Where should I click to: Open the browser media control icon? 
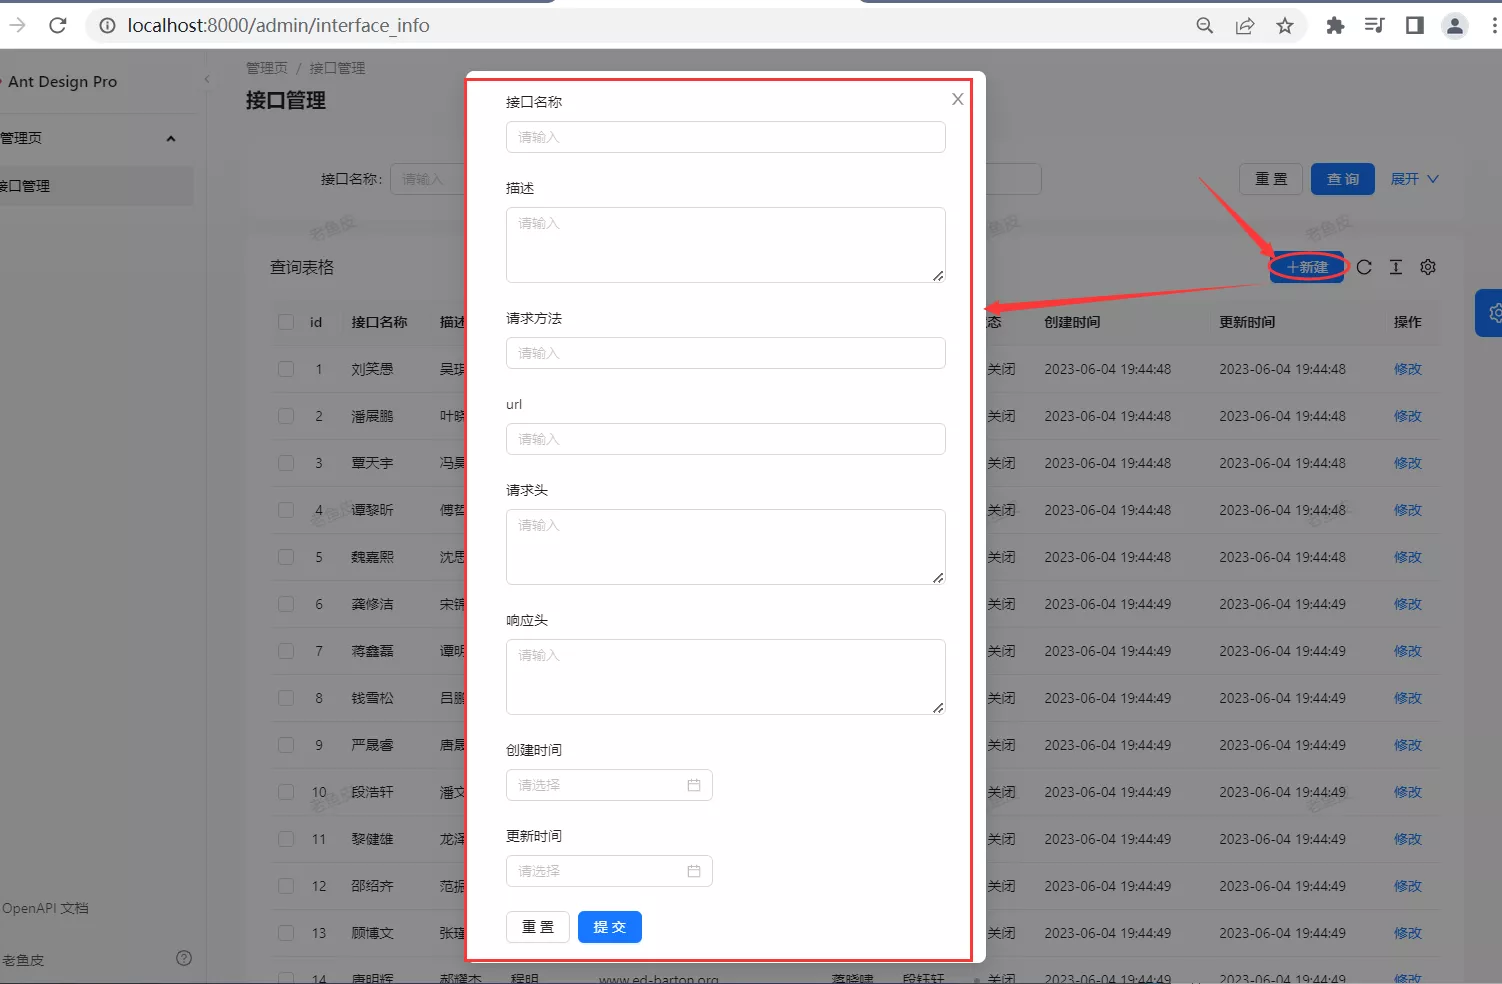click(1375, 26)
